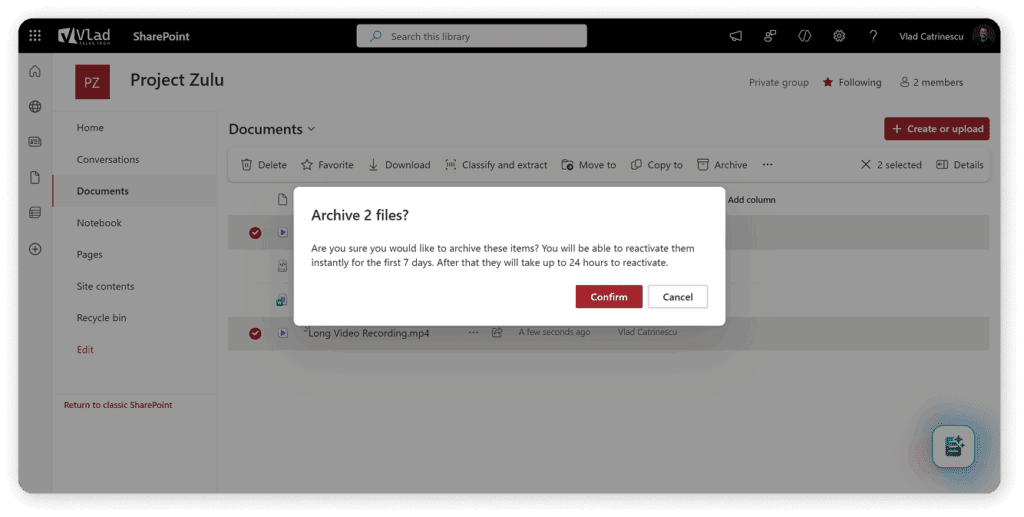Open the floating document assistant icon

[x=953, y=446]
